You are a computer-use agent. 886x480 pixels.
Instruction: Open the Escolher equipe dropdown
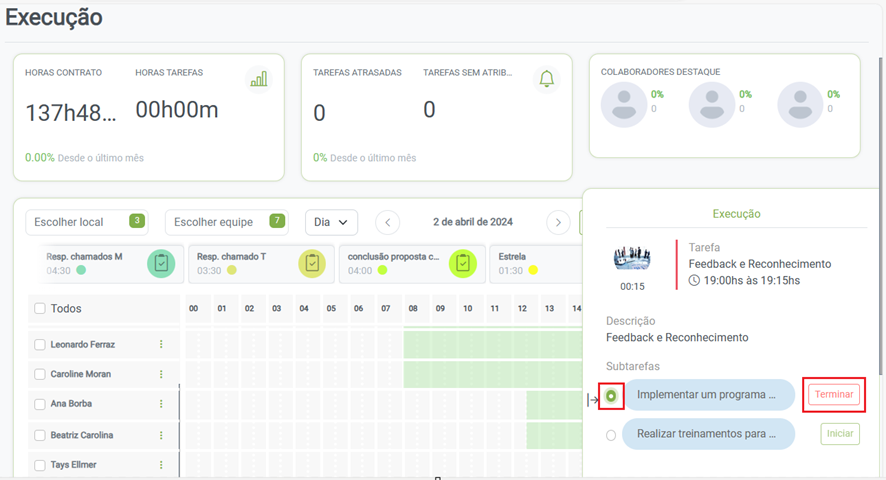click(x=229, y=222)
